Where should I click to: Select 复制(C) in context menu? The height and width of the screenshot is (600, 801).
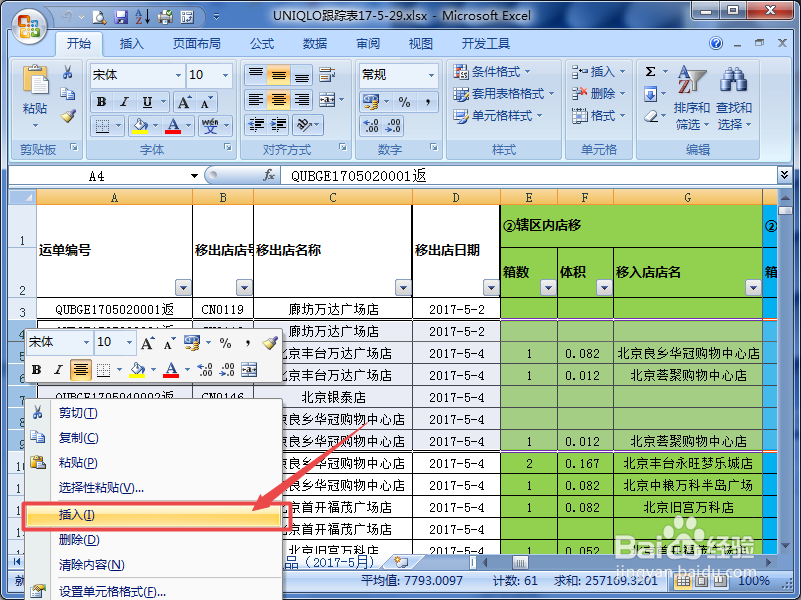[x=153, y=438]
